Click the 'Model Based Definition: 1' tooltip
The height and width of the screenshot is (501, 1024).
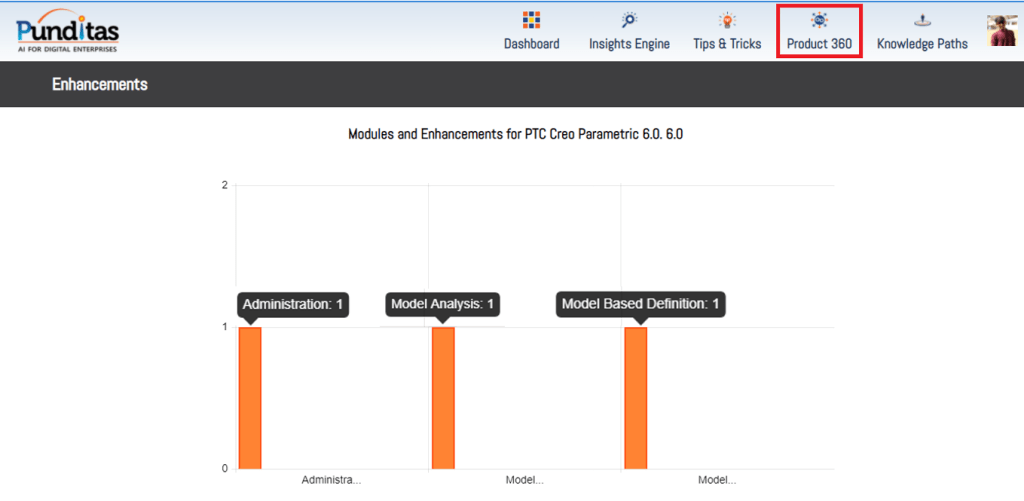[641, 304]
